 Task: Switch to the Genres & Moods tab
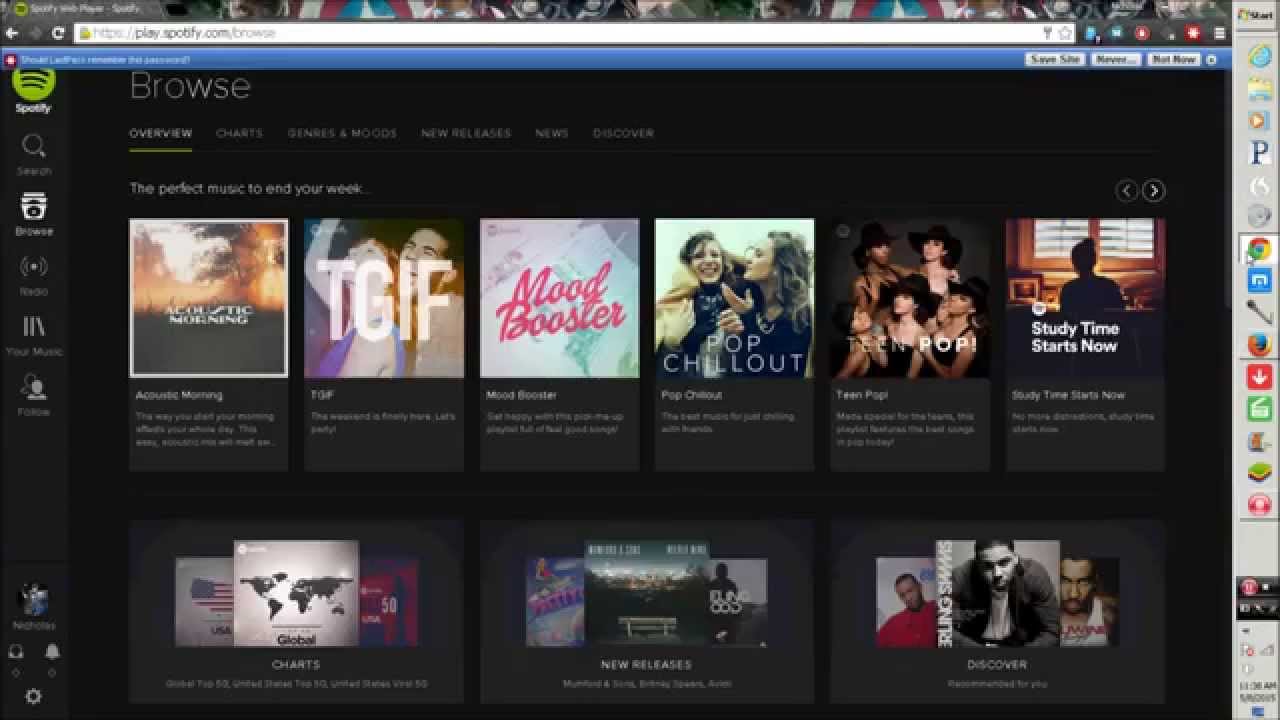coord(342,133)
